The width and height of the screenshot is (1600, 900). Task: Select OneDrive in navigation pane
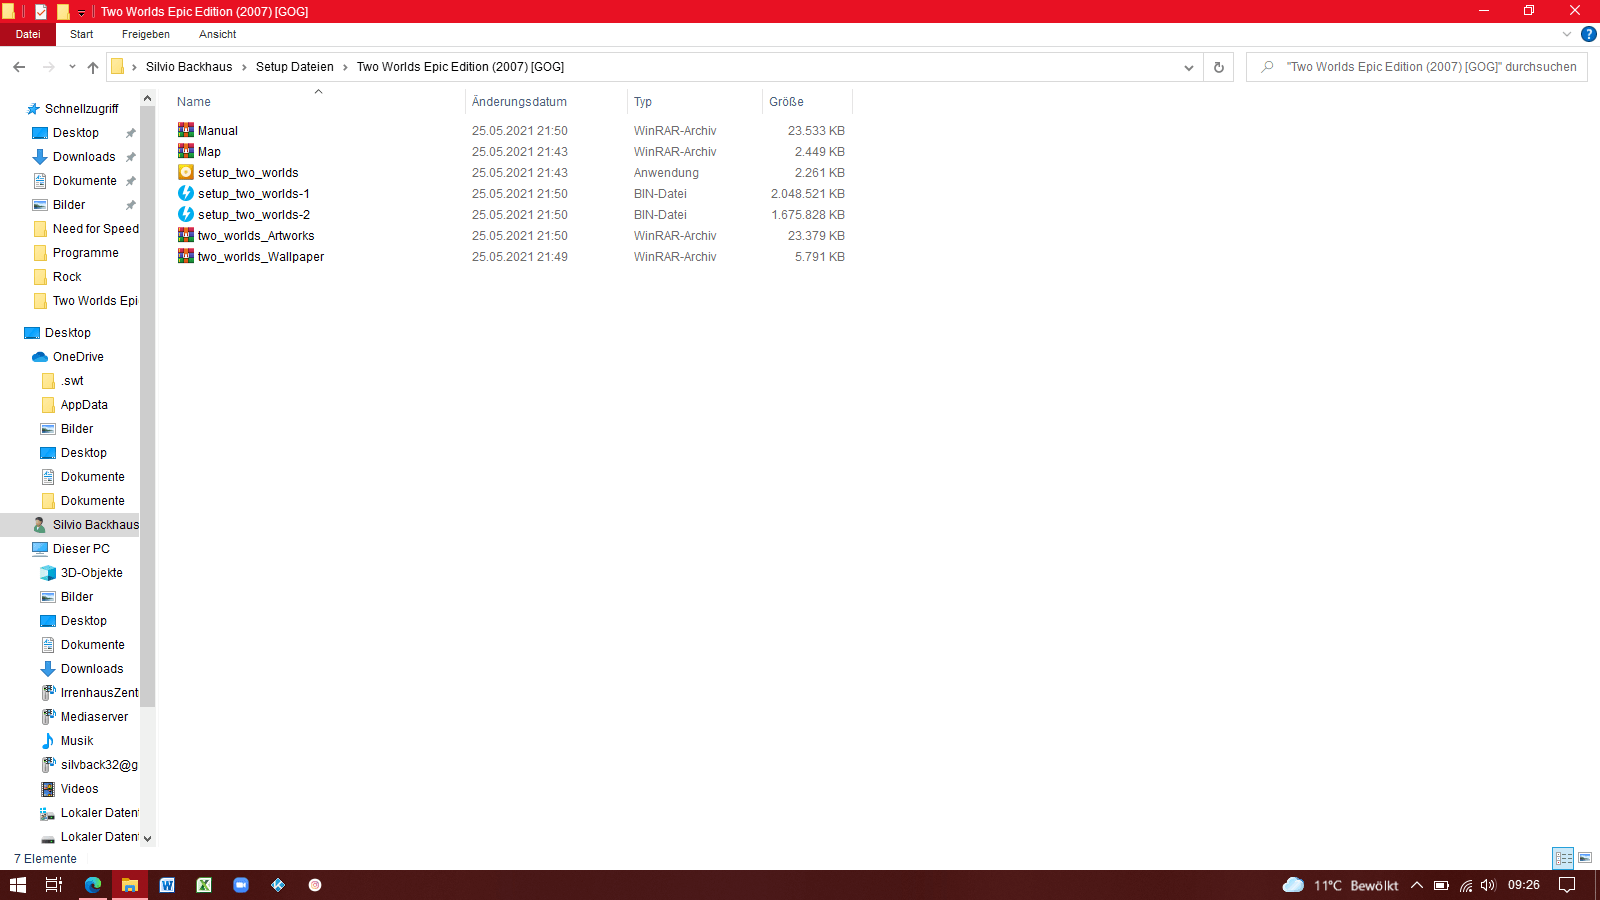[78, 357]
